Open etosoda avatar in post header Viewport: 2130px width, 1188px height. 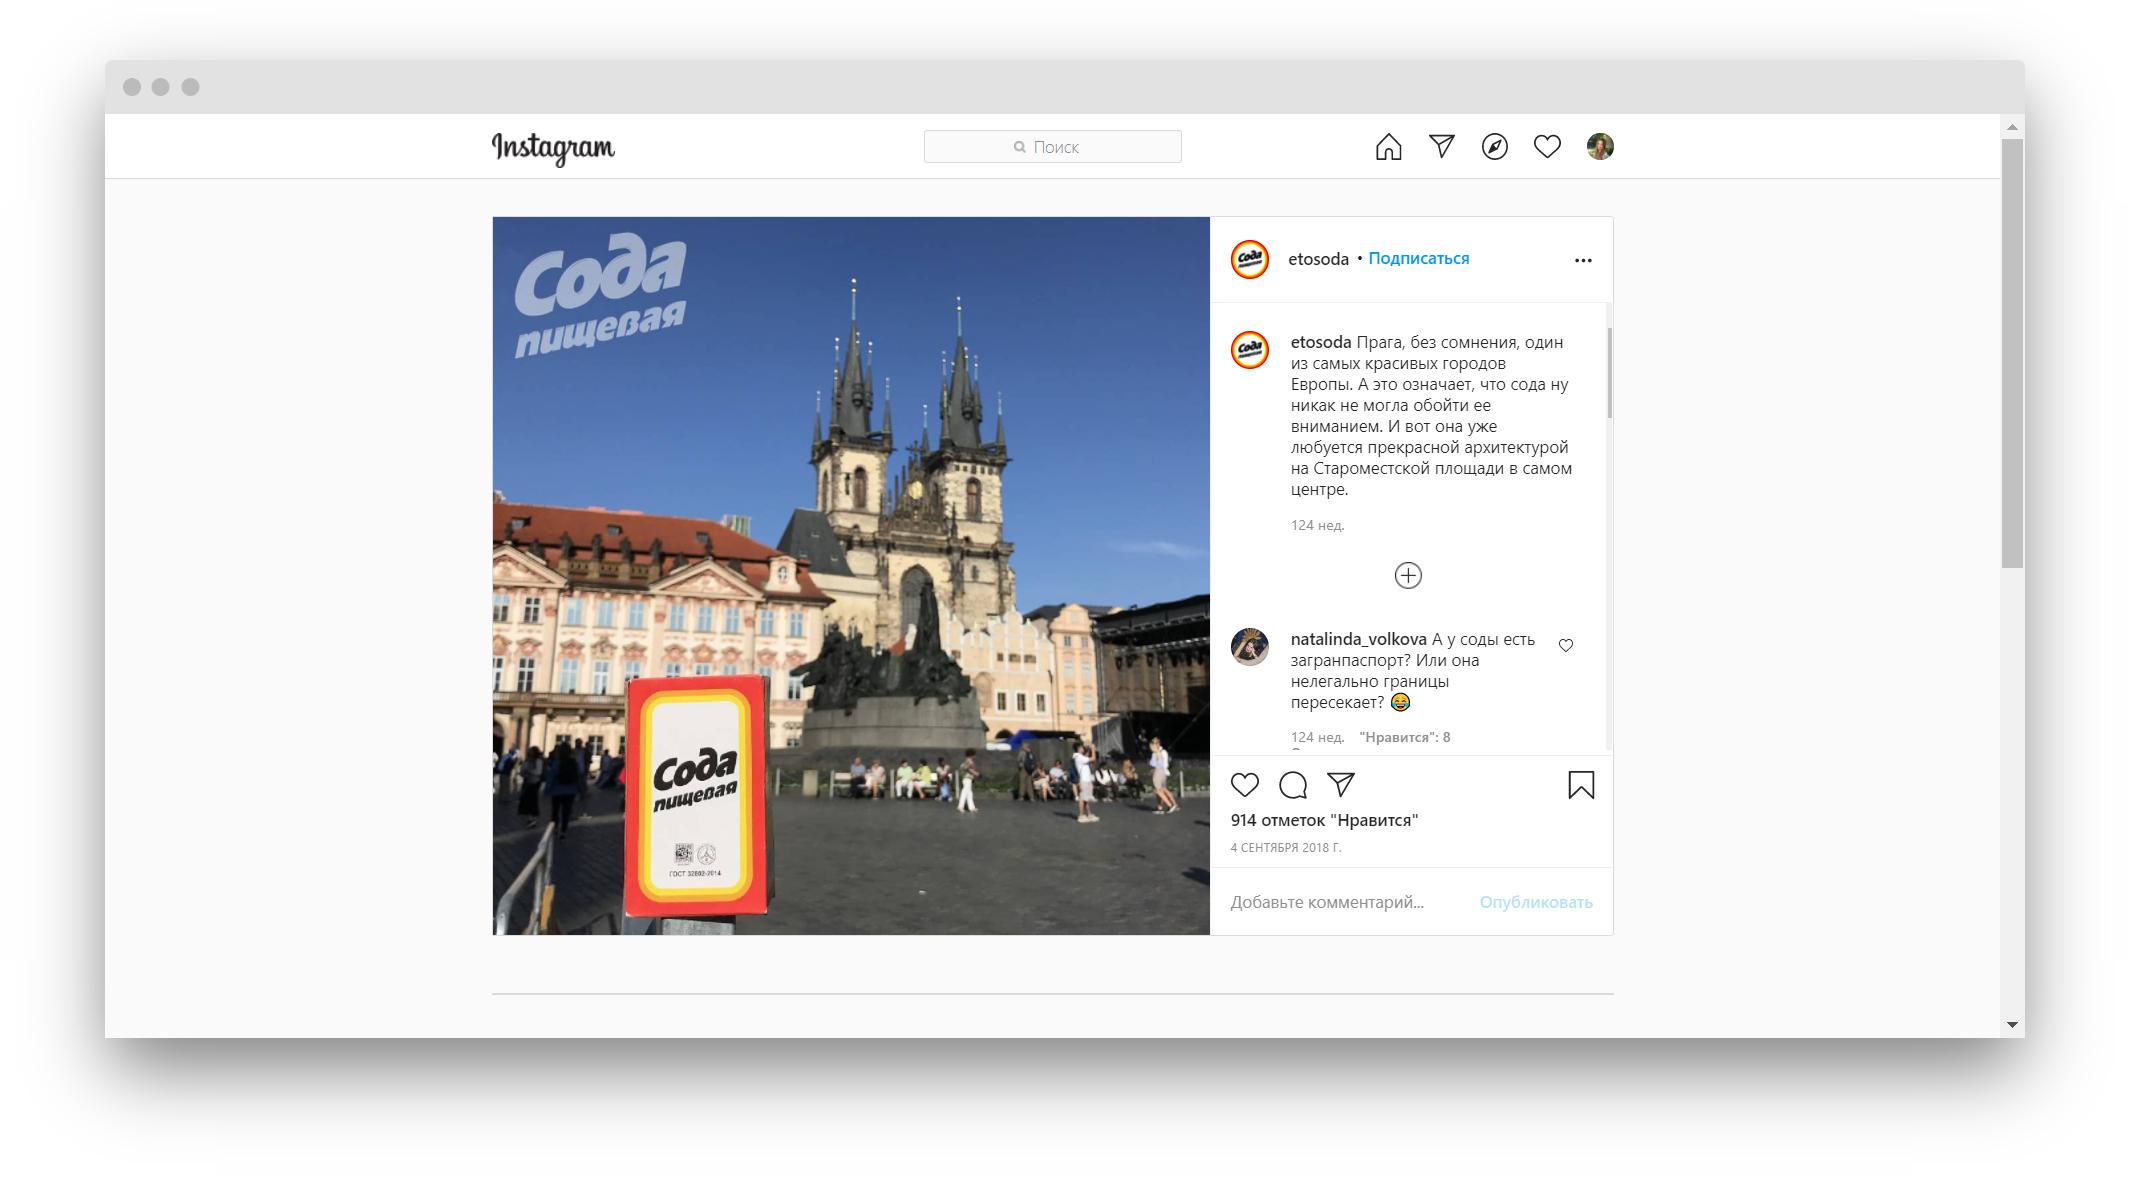coord(1249,259)
